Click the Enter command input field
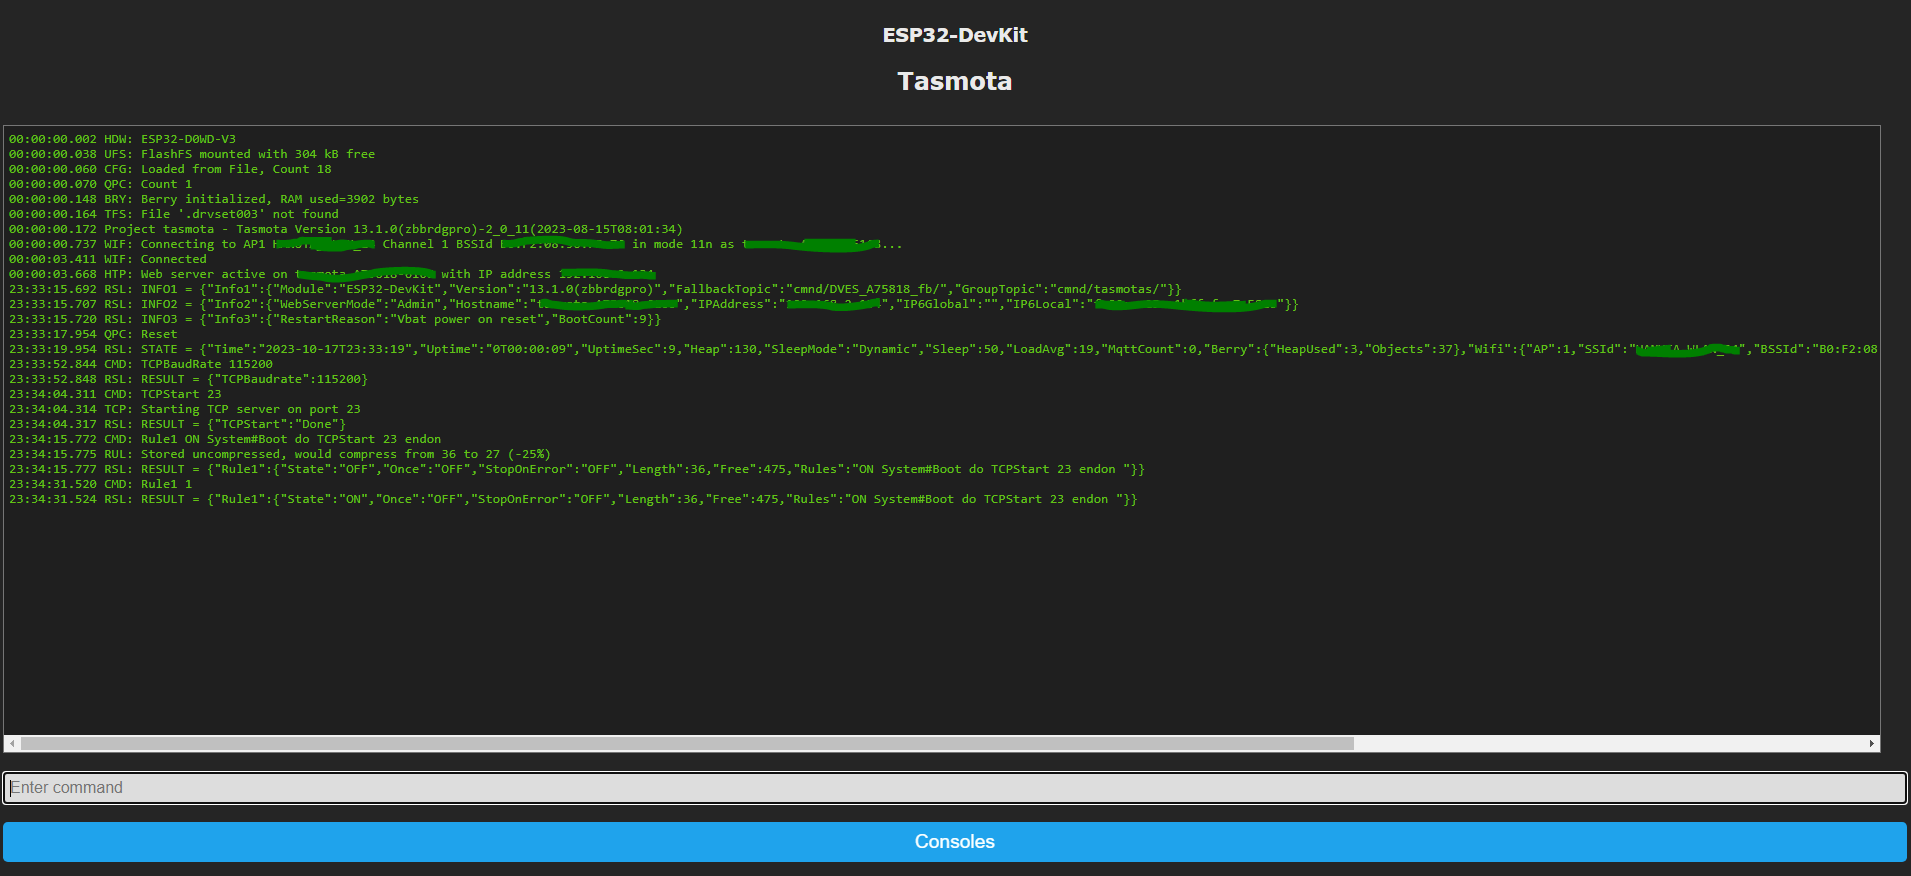 click(x=955, y=788)
